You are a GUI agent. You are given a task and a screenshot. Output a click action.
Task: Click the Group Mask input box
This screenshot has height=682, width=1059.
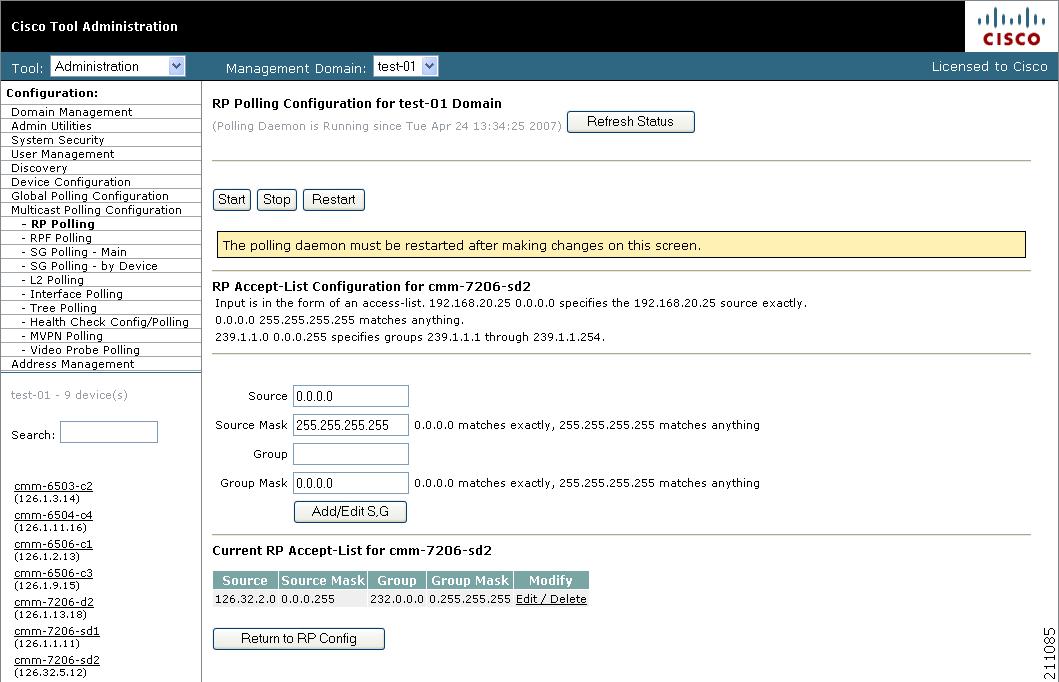point(350,482)
